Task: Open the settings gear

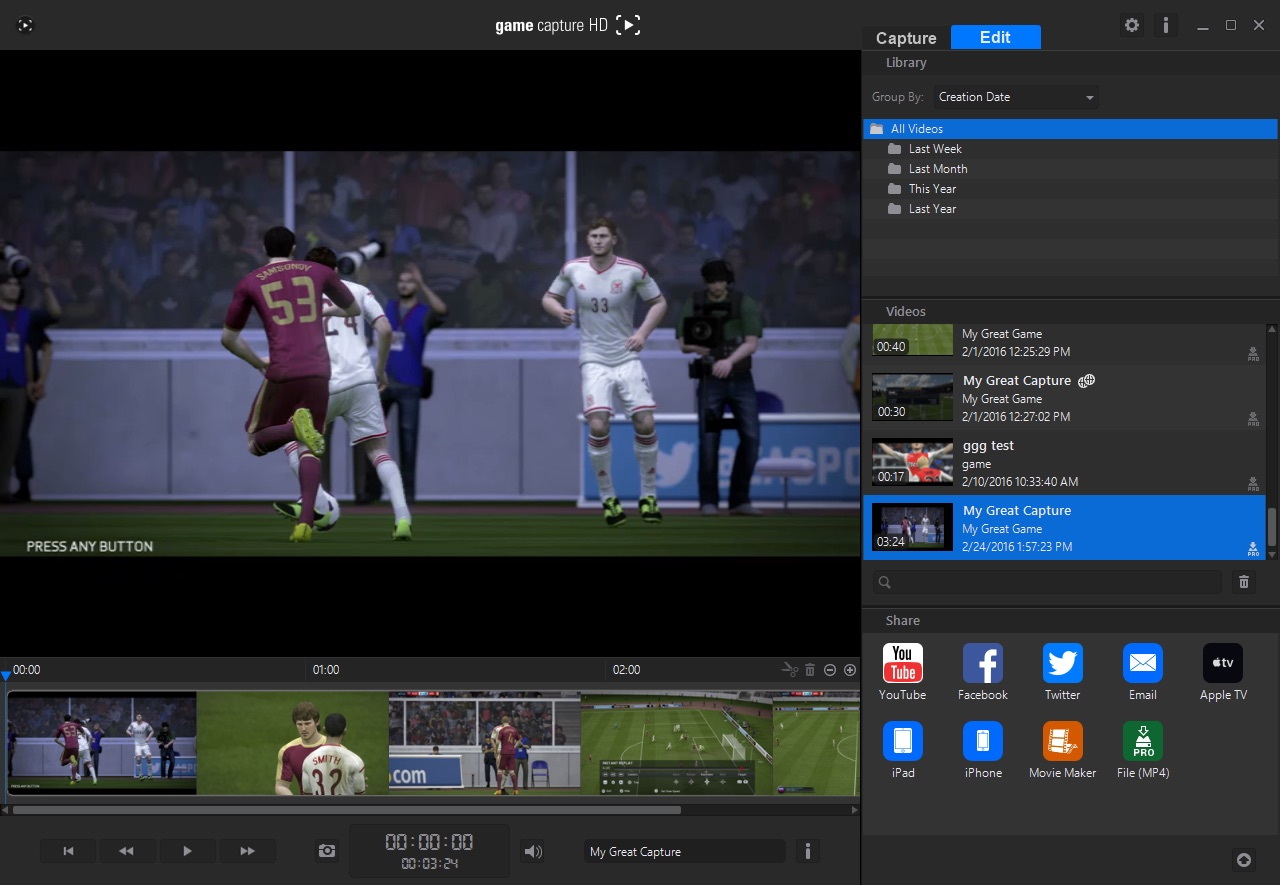Action: tap(1132, 25)
